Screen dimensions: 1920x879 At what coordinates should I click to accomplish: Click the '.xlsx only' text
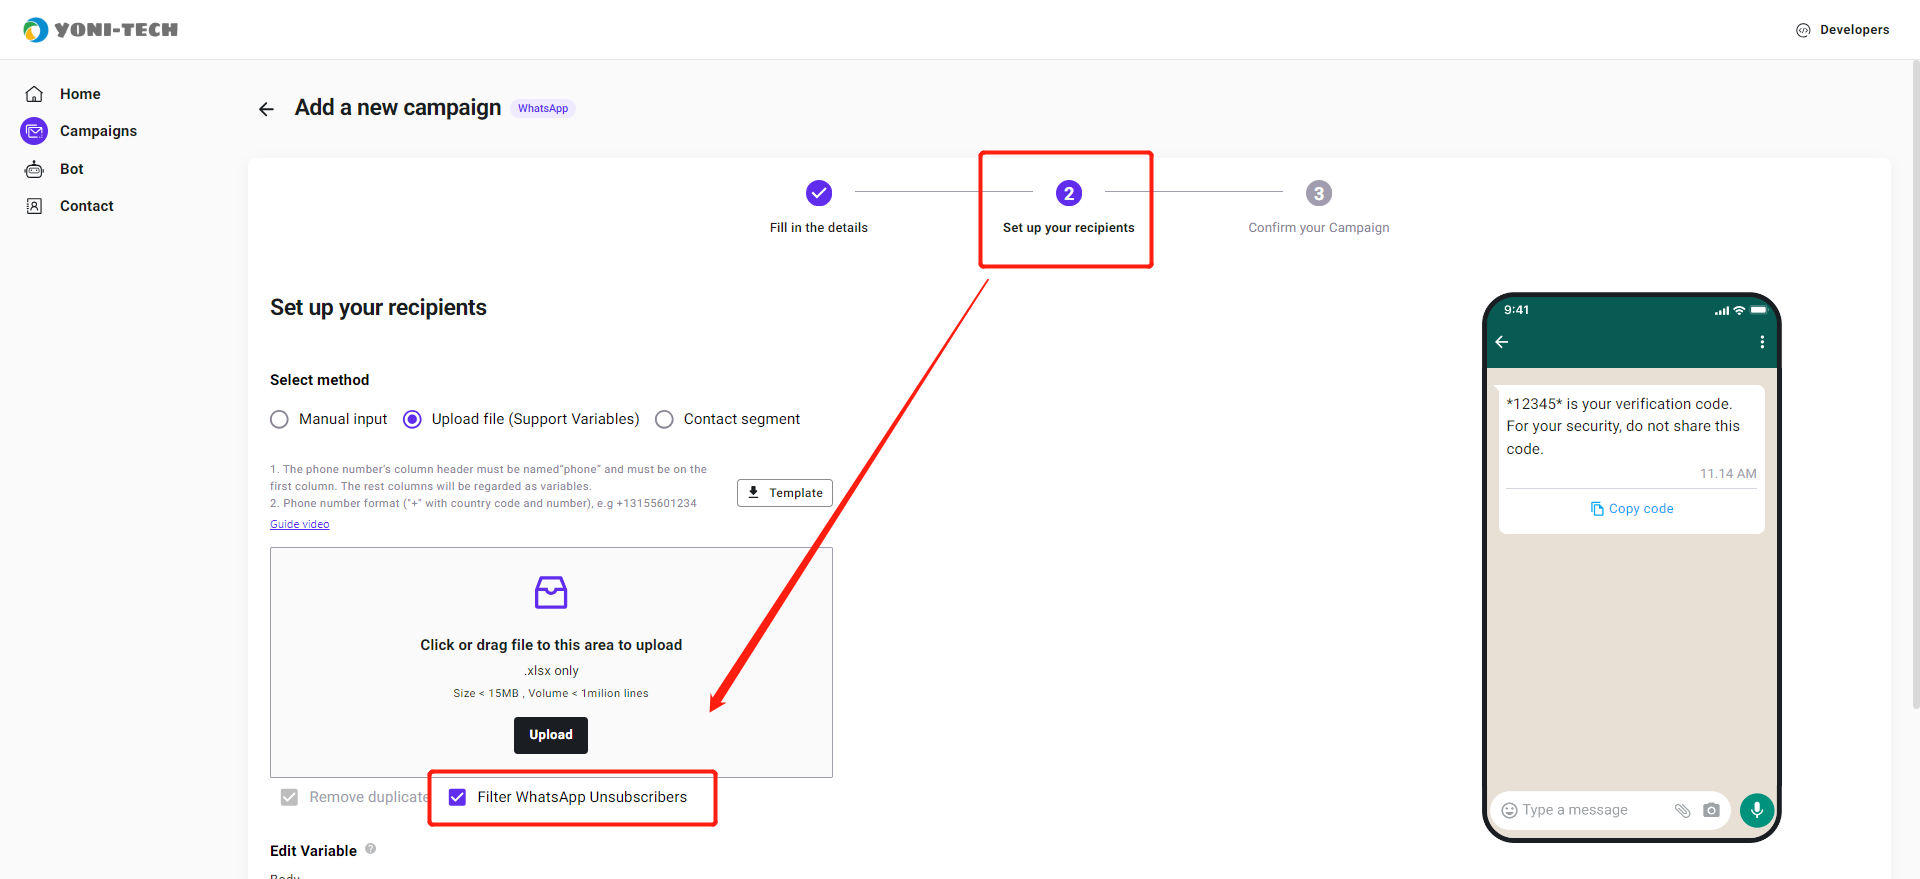coord(551,671)
